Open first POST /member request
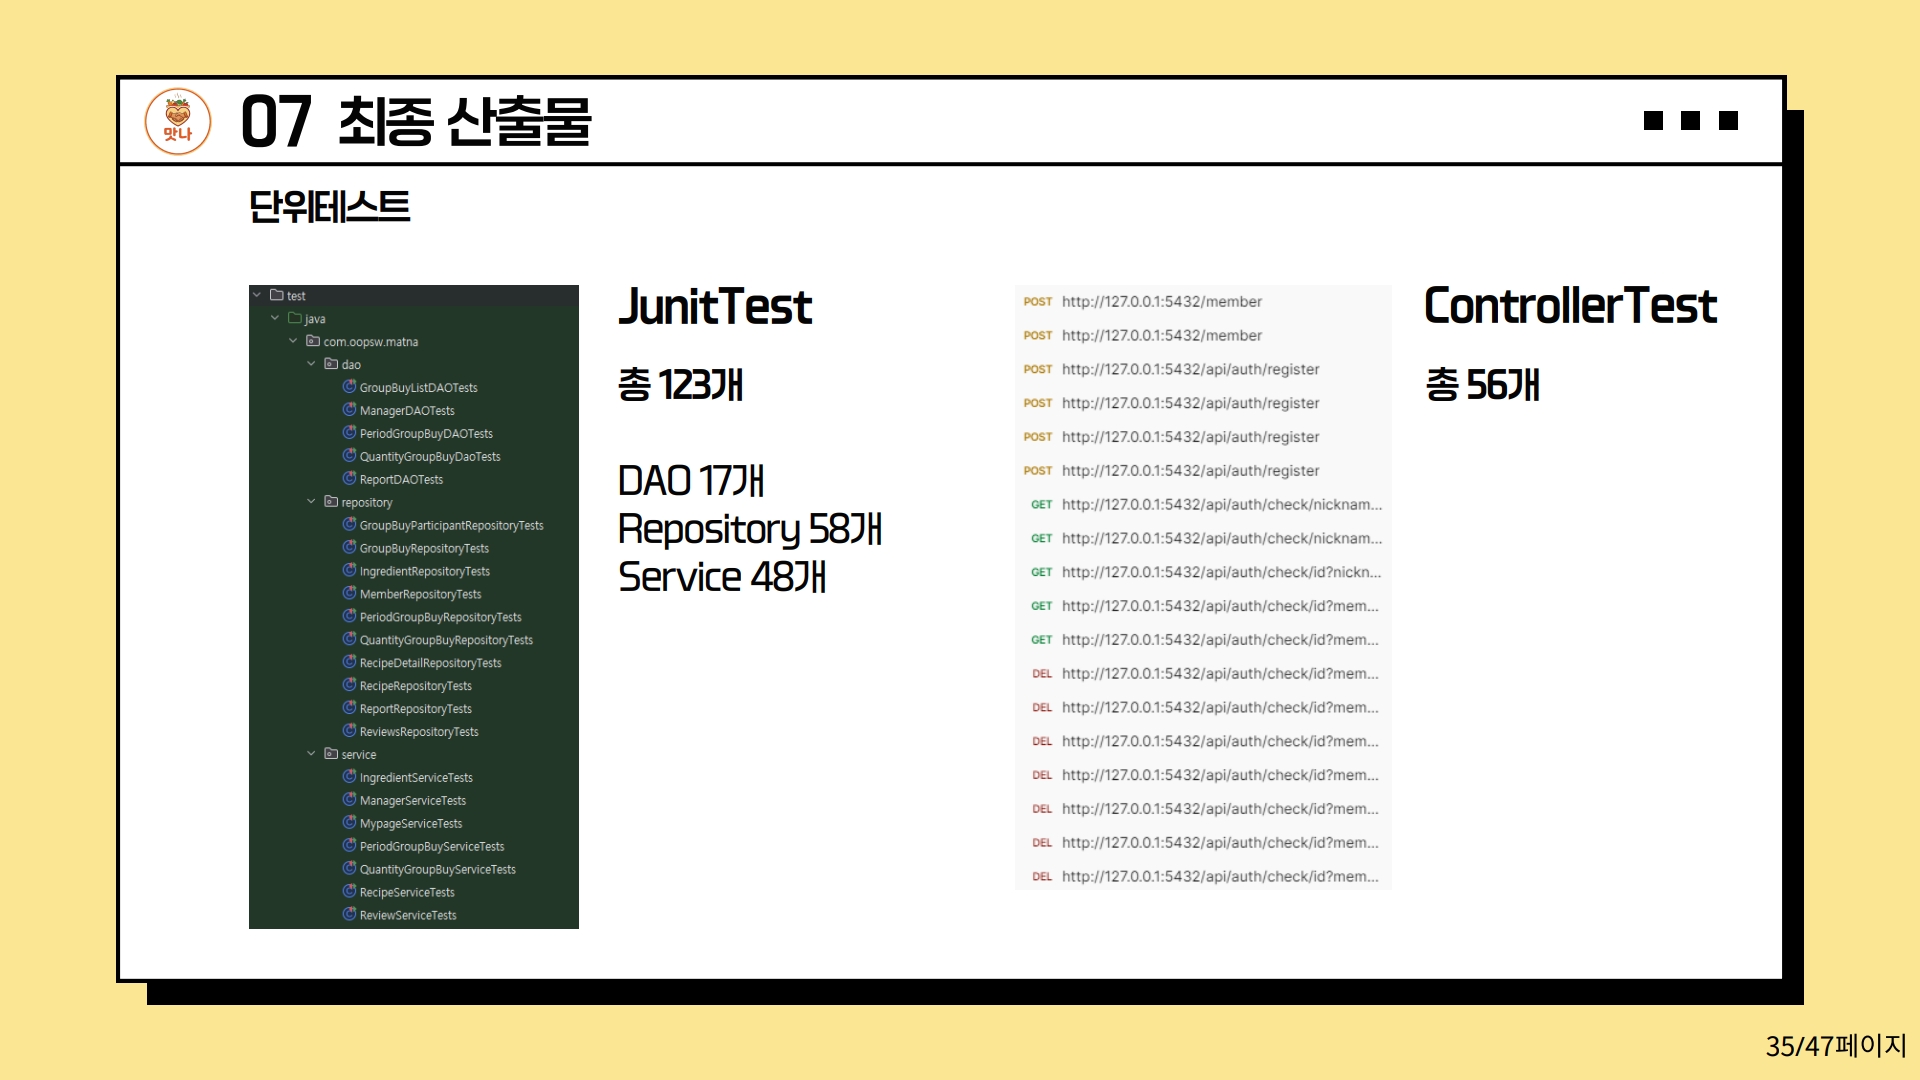The width and height of the screenshot is (1920, 1080). 1161,301
